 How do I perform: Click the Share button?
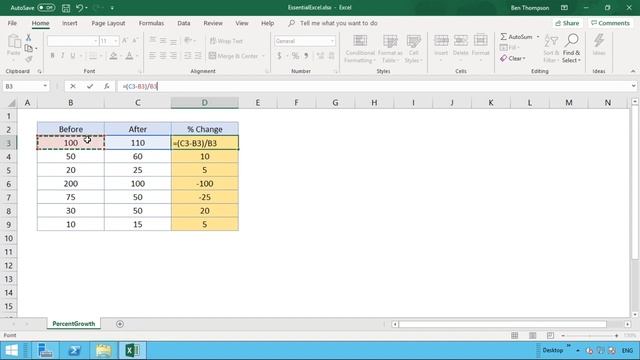pyautogui.click(x=567, y=23)
